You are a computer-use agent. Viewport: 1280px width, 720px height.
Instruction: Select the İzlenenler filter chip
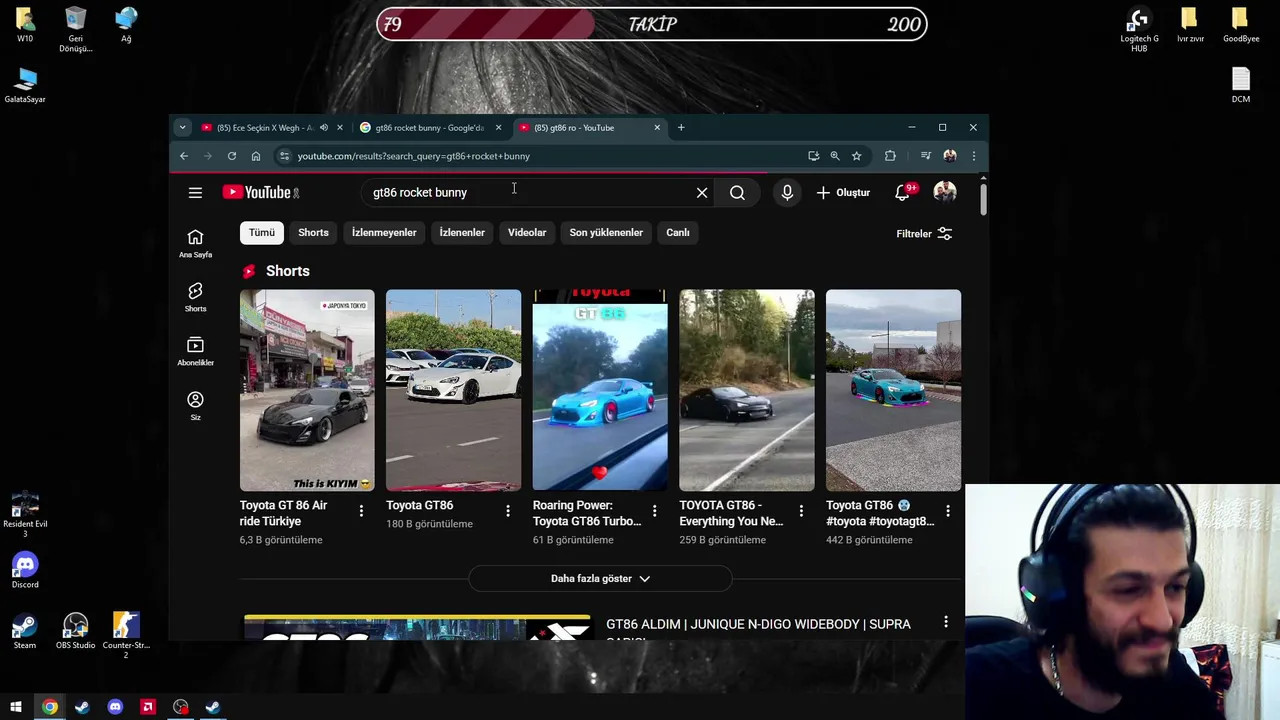(462, 232)
